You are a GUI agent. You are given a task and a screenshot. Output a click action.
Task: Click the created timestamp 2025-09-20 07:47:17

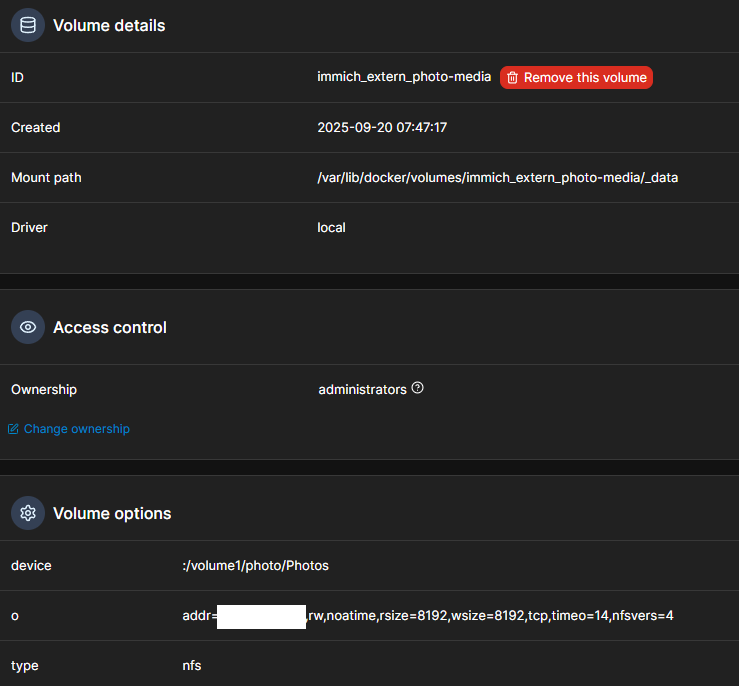click(382, 128)
